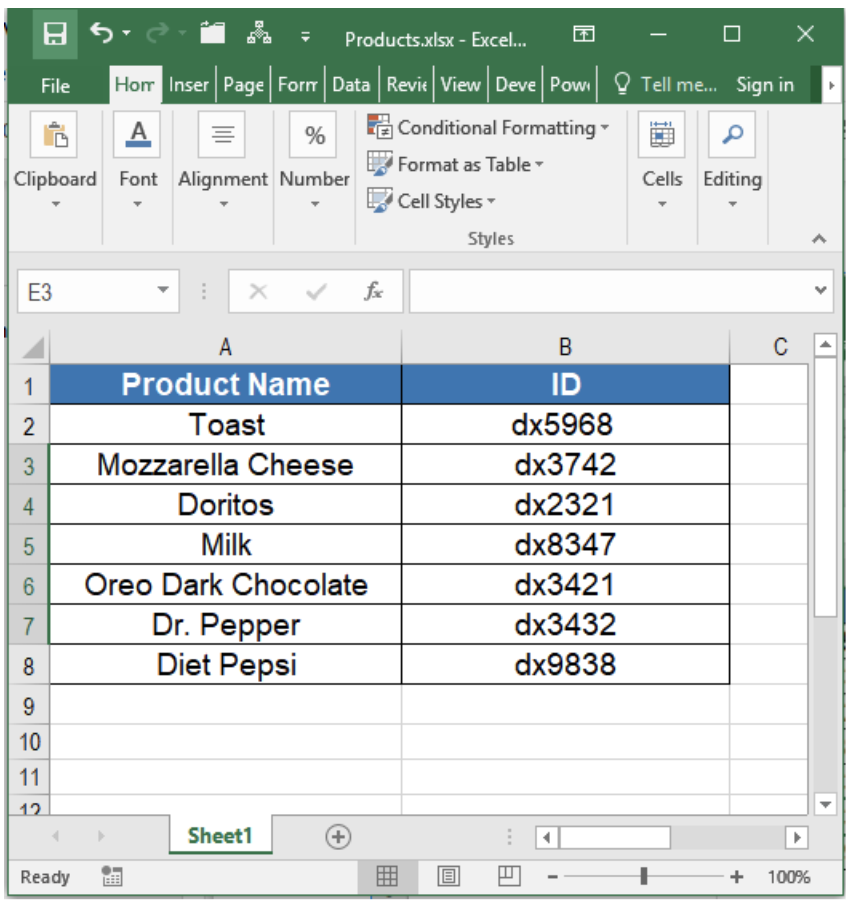Open the Undo history dropdown arrow

pyautogui.click(x=126, y=33)
